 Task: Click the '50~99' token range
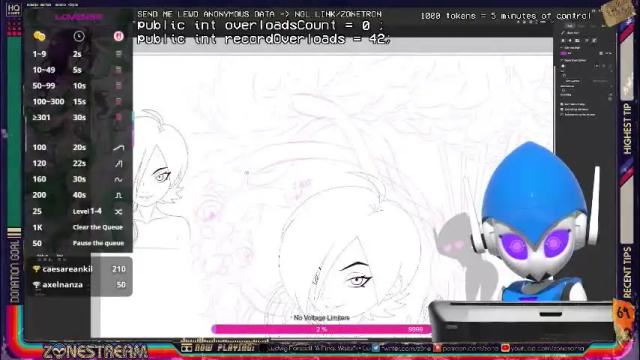pyautogui.click(x=44, y=86)
